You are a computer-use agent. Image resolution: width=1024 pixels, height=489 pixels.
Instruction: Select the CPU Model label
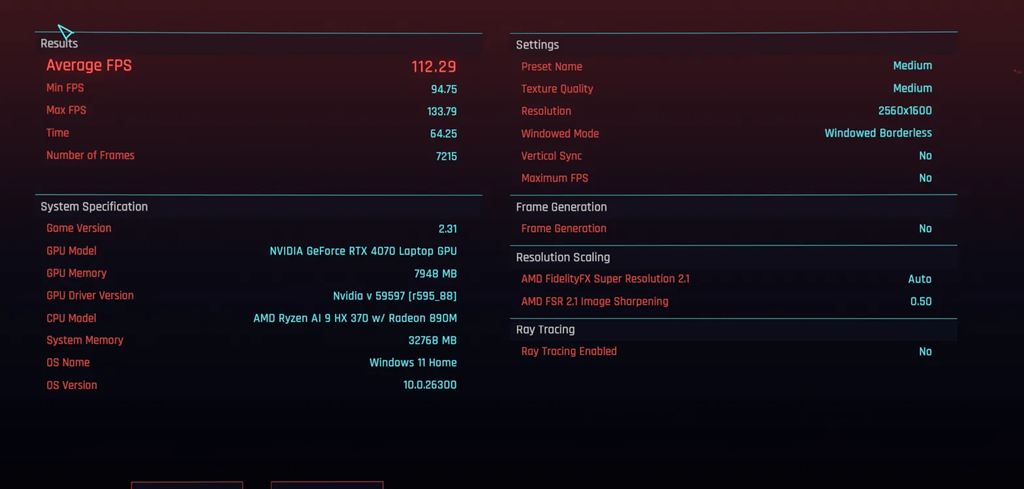[71, 318]
